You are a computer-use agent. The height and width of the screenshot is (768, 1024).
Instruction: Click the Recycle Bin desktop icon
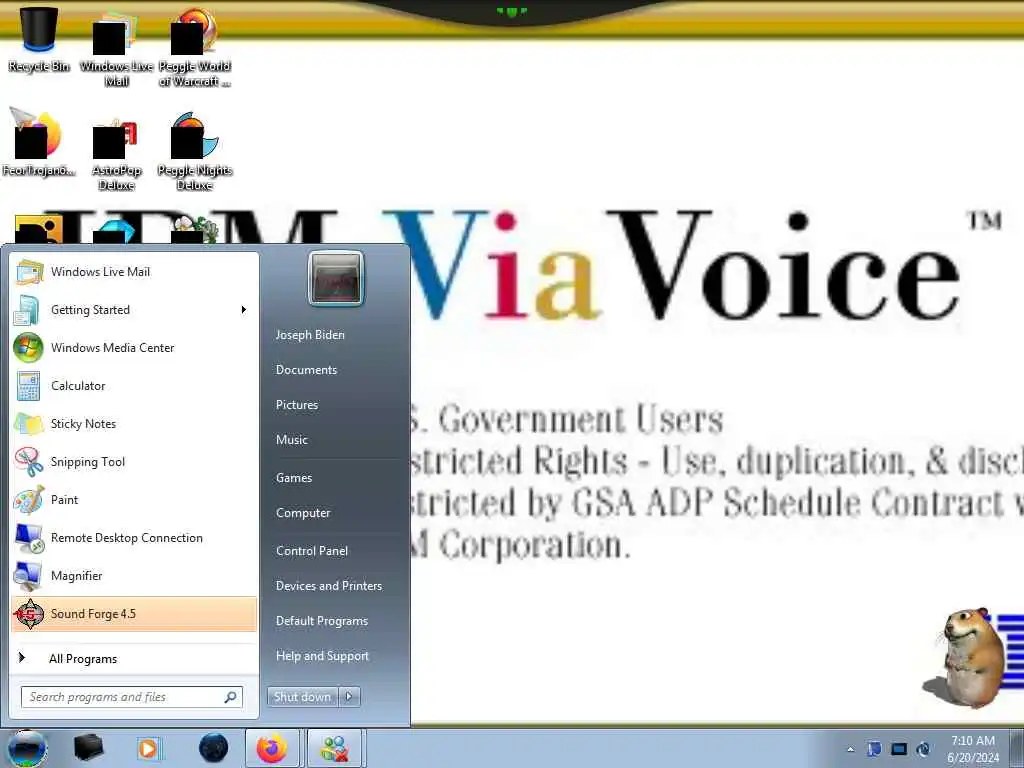click(39, 39)
